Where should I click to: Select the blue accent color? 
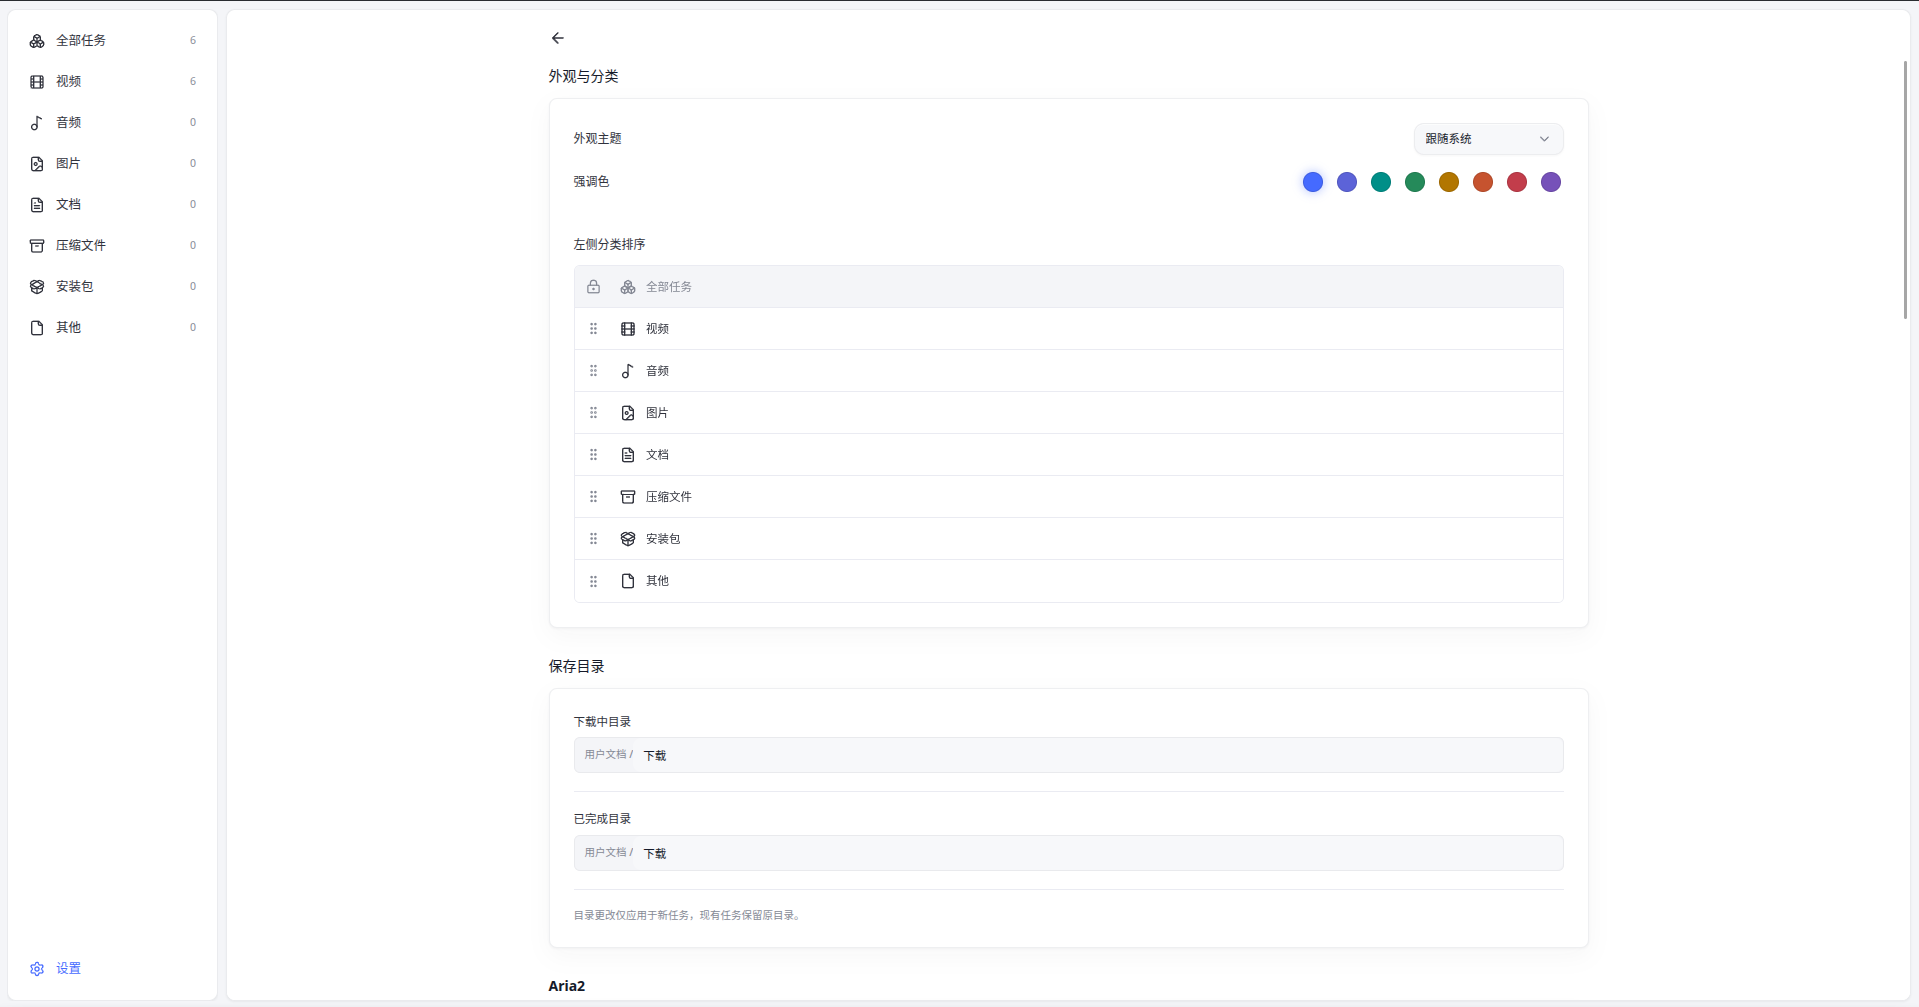(1313, 182)
